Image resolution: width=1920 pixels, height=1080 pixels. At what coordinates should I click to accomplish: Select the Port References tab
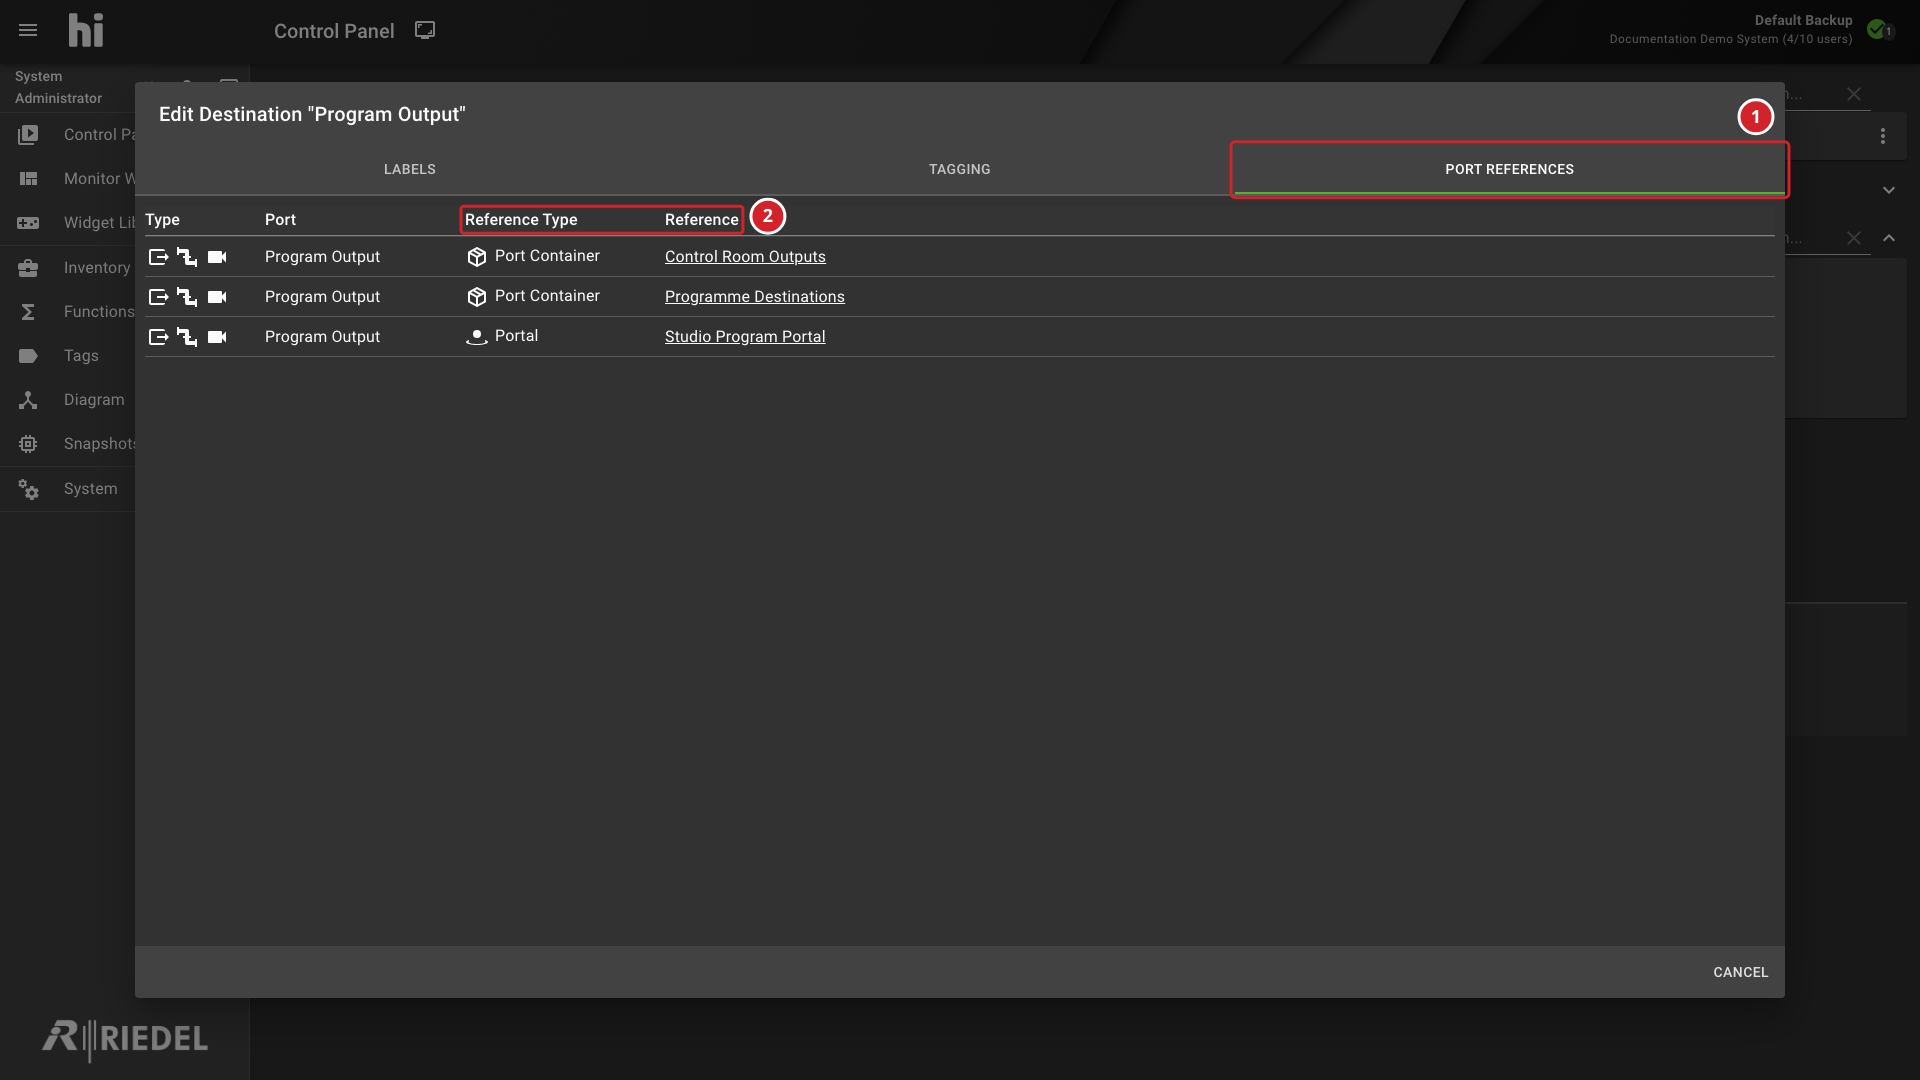pos(1510,169)
